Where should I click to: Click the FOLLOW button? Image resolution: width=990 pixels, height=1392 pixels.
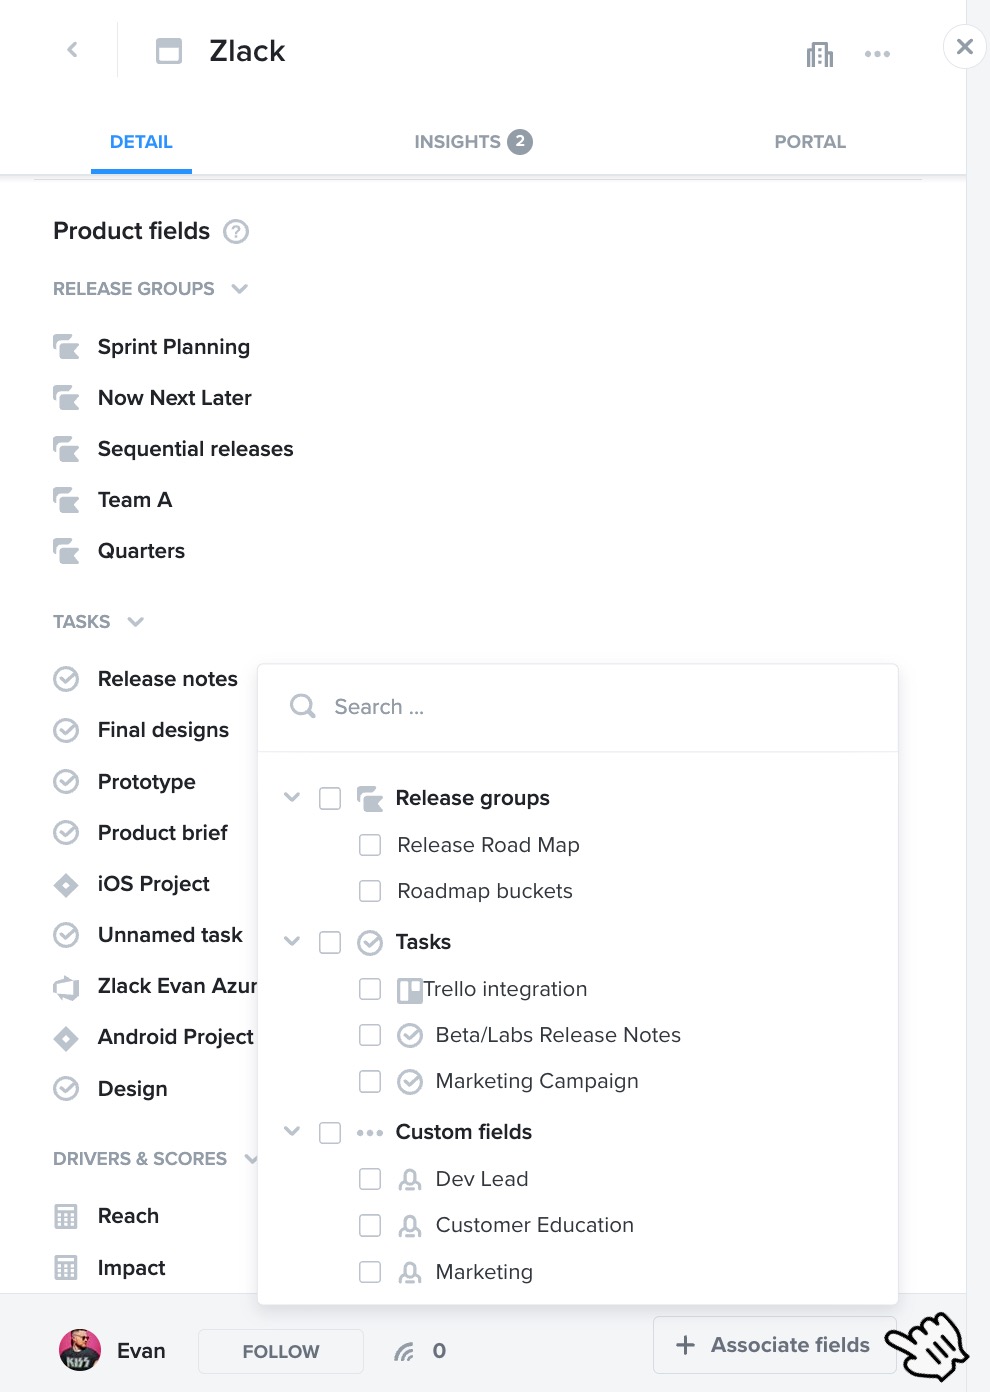[x=281, y=1352]
